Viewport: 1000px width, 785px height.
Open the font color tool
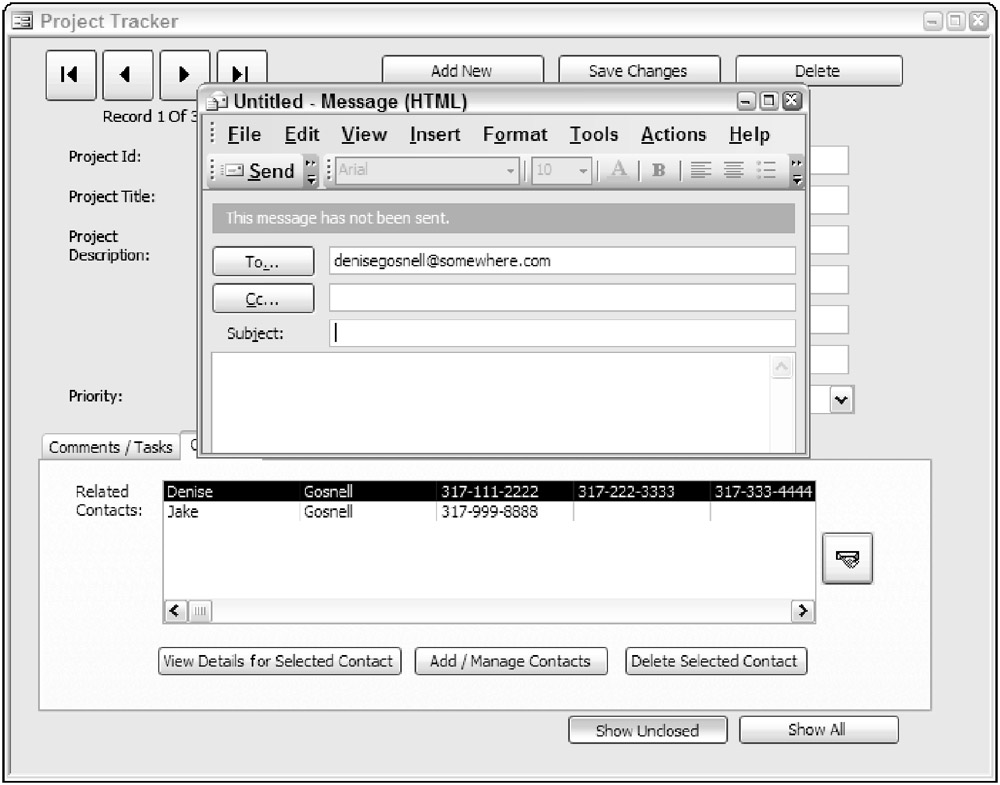618,170
